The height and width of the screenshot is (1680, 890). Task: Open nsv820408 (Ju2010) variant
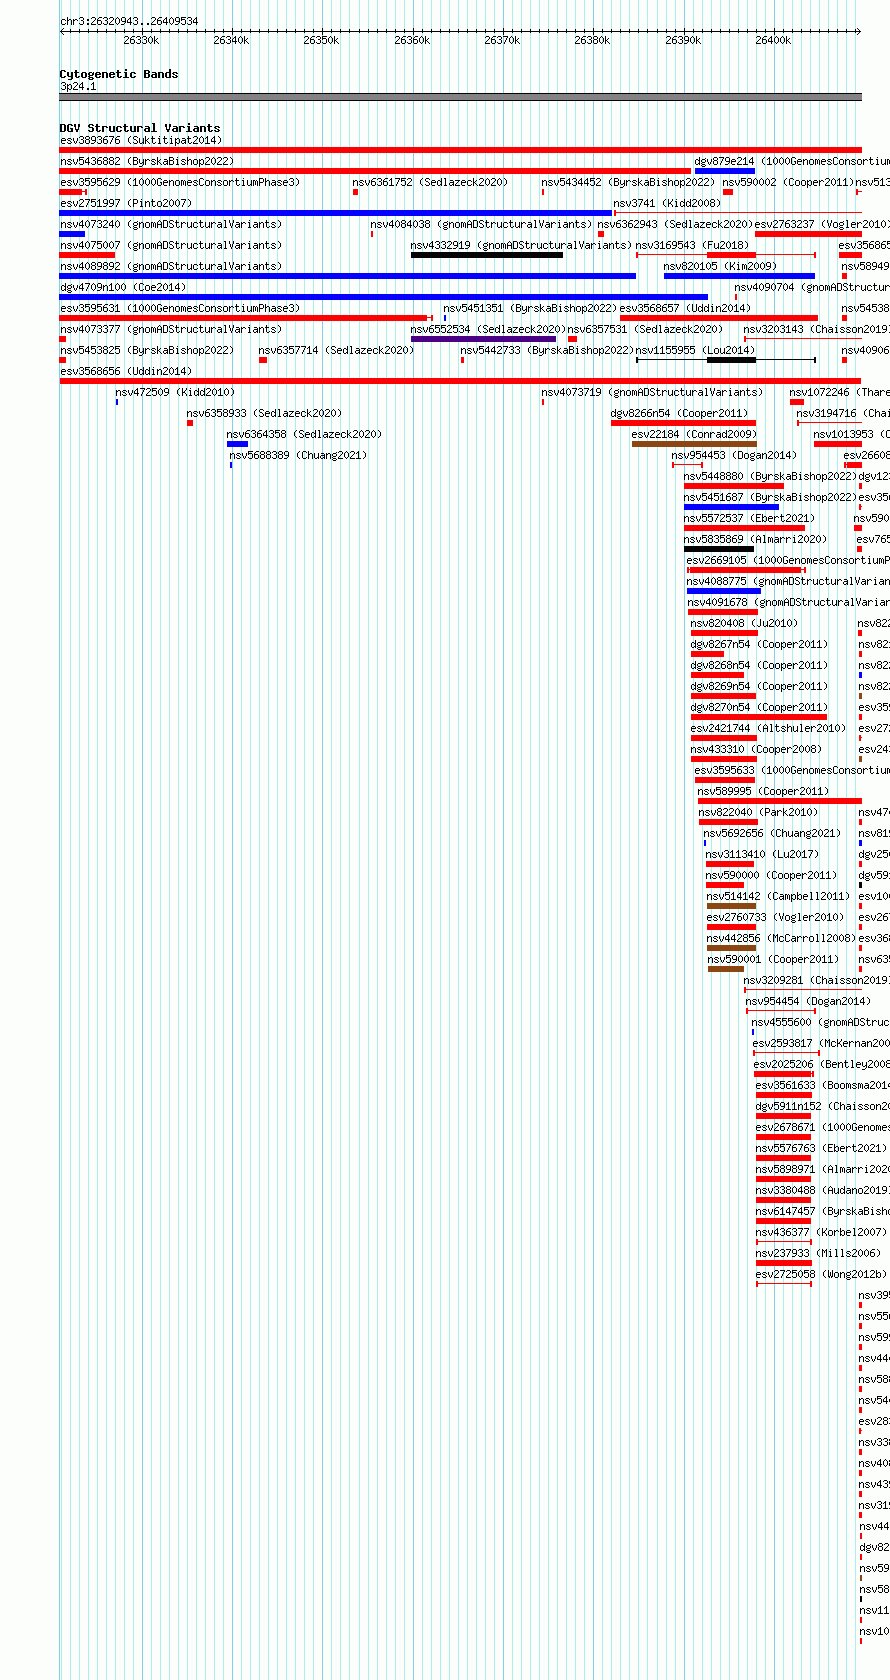tap(745, 624)
